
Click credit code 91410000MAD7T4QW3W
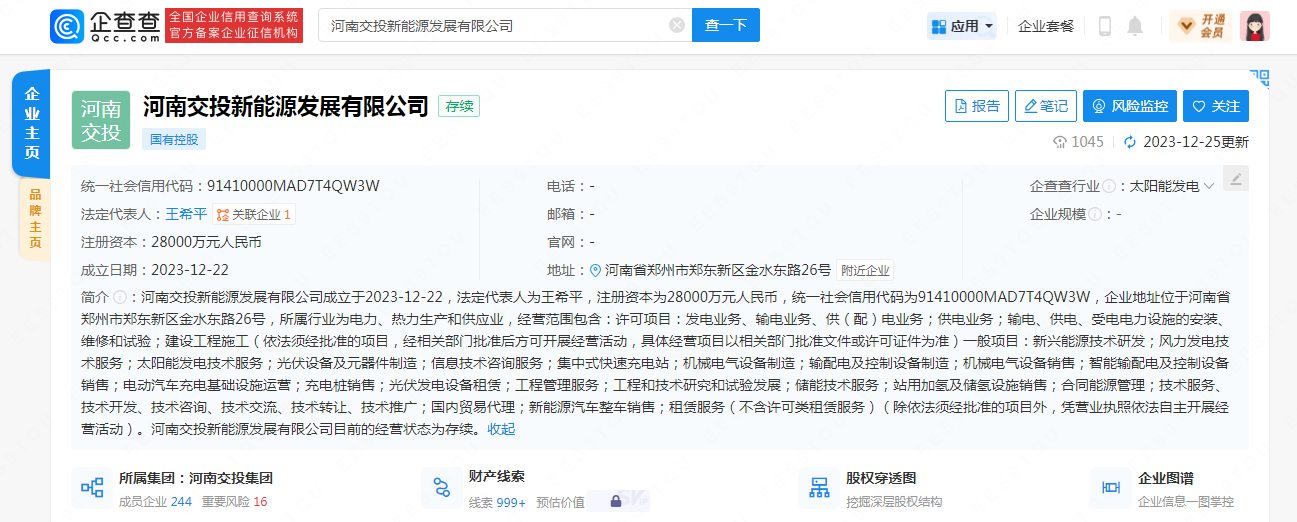click(x=293, y=186)
